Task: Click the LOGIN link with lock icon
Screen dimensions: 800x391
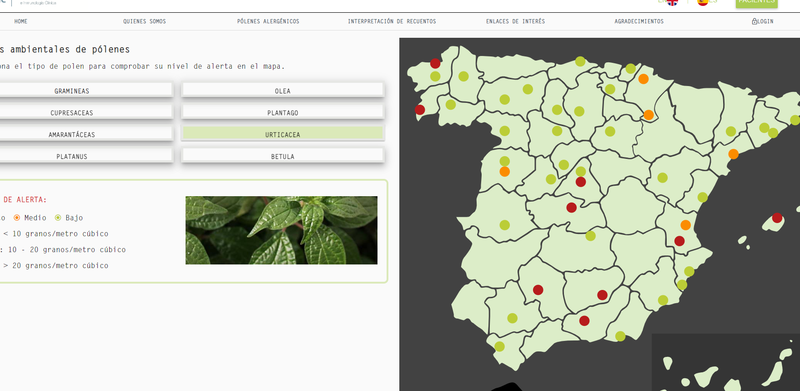Action: click(763, 21)
